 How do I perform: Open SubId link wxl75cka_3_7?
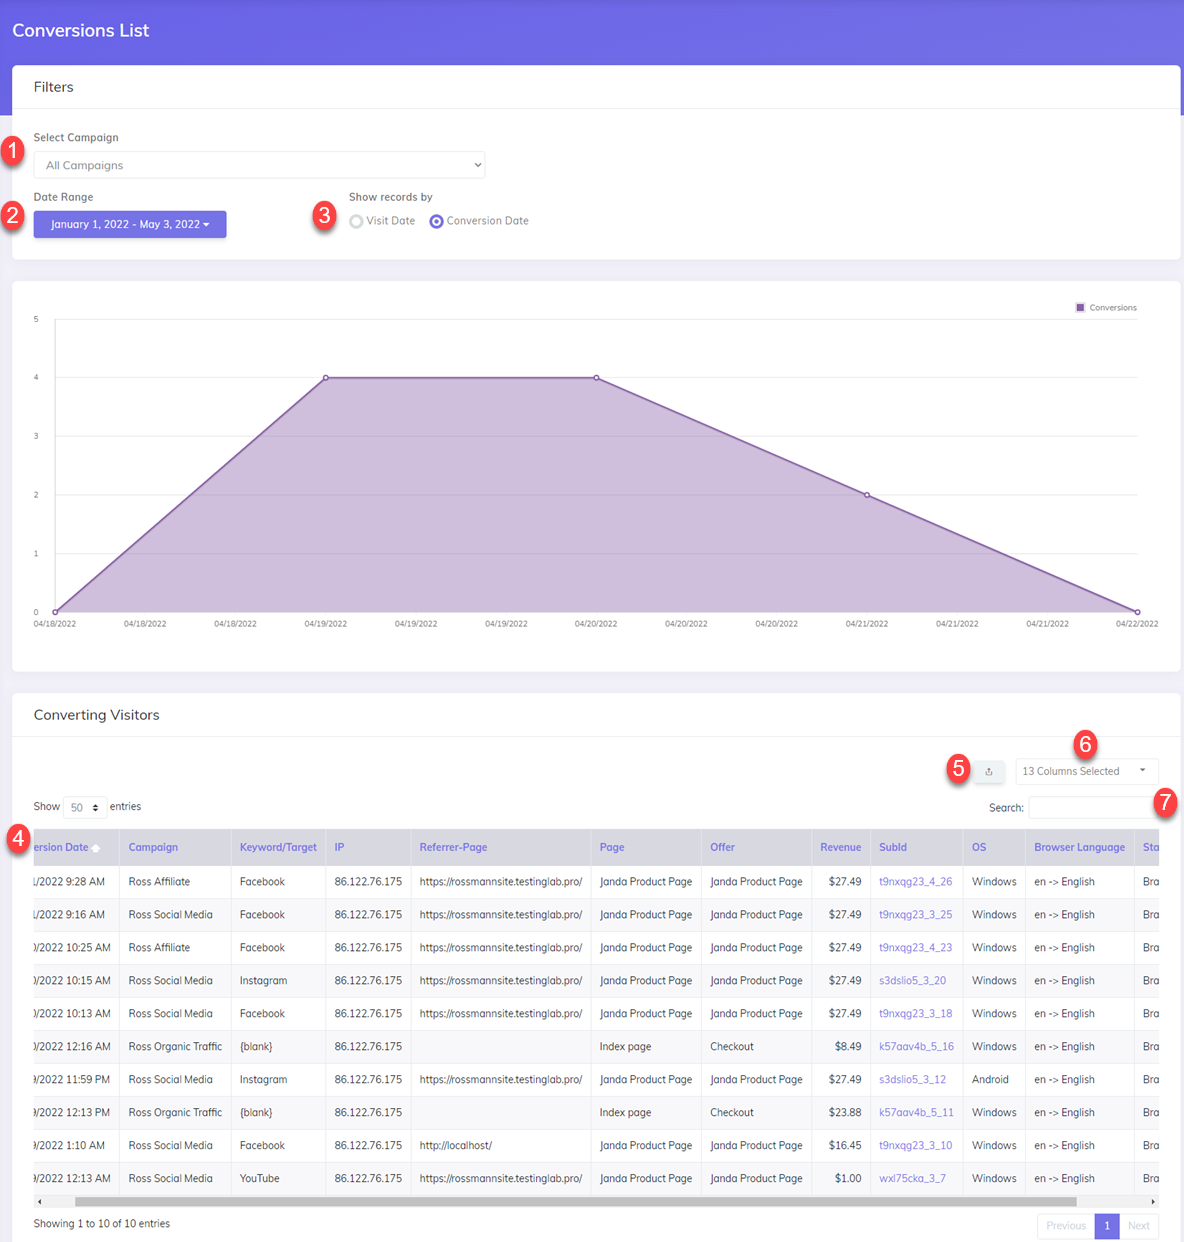point(912,1179)
